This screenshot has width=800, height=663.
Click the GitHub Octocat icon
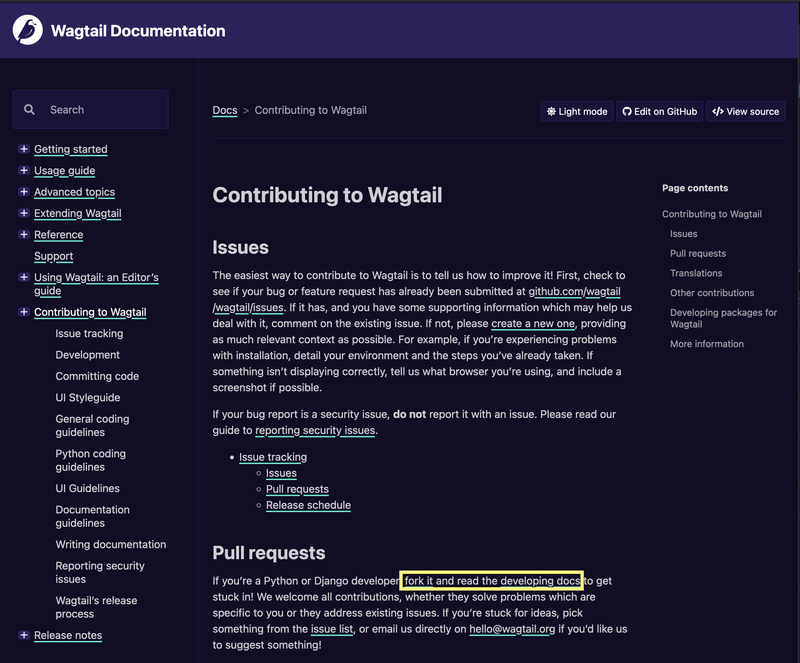click(x=626, y=111)
